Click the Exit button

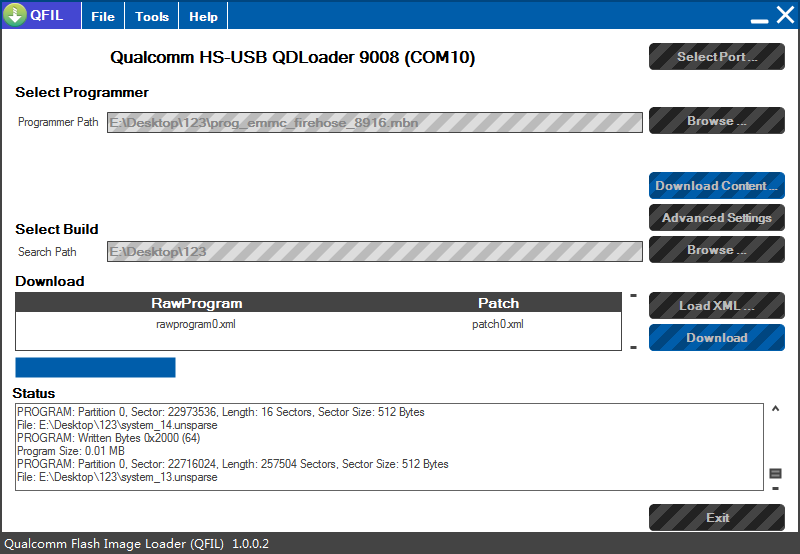(x=716, y=518)
